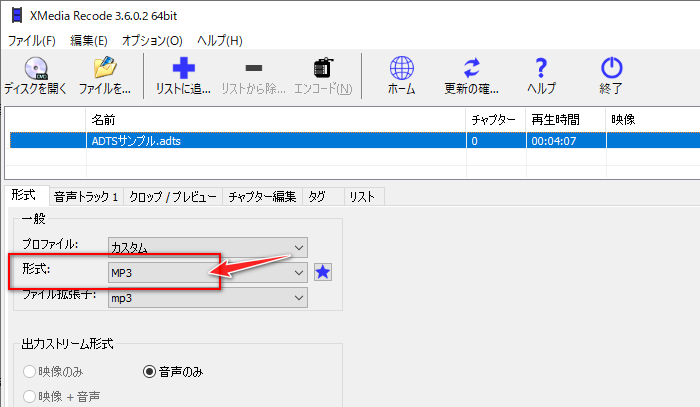Sort by the 再生時間 column header
Screen dimensions: 700x407
pyautogui.click(x=566, y=120)
